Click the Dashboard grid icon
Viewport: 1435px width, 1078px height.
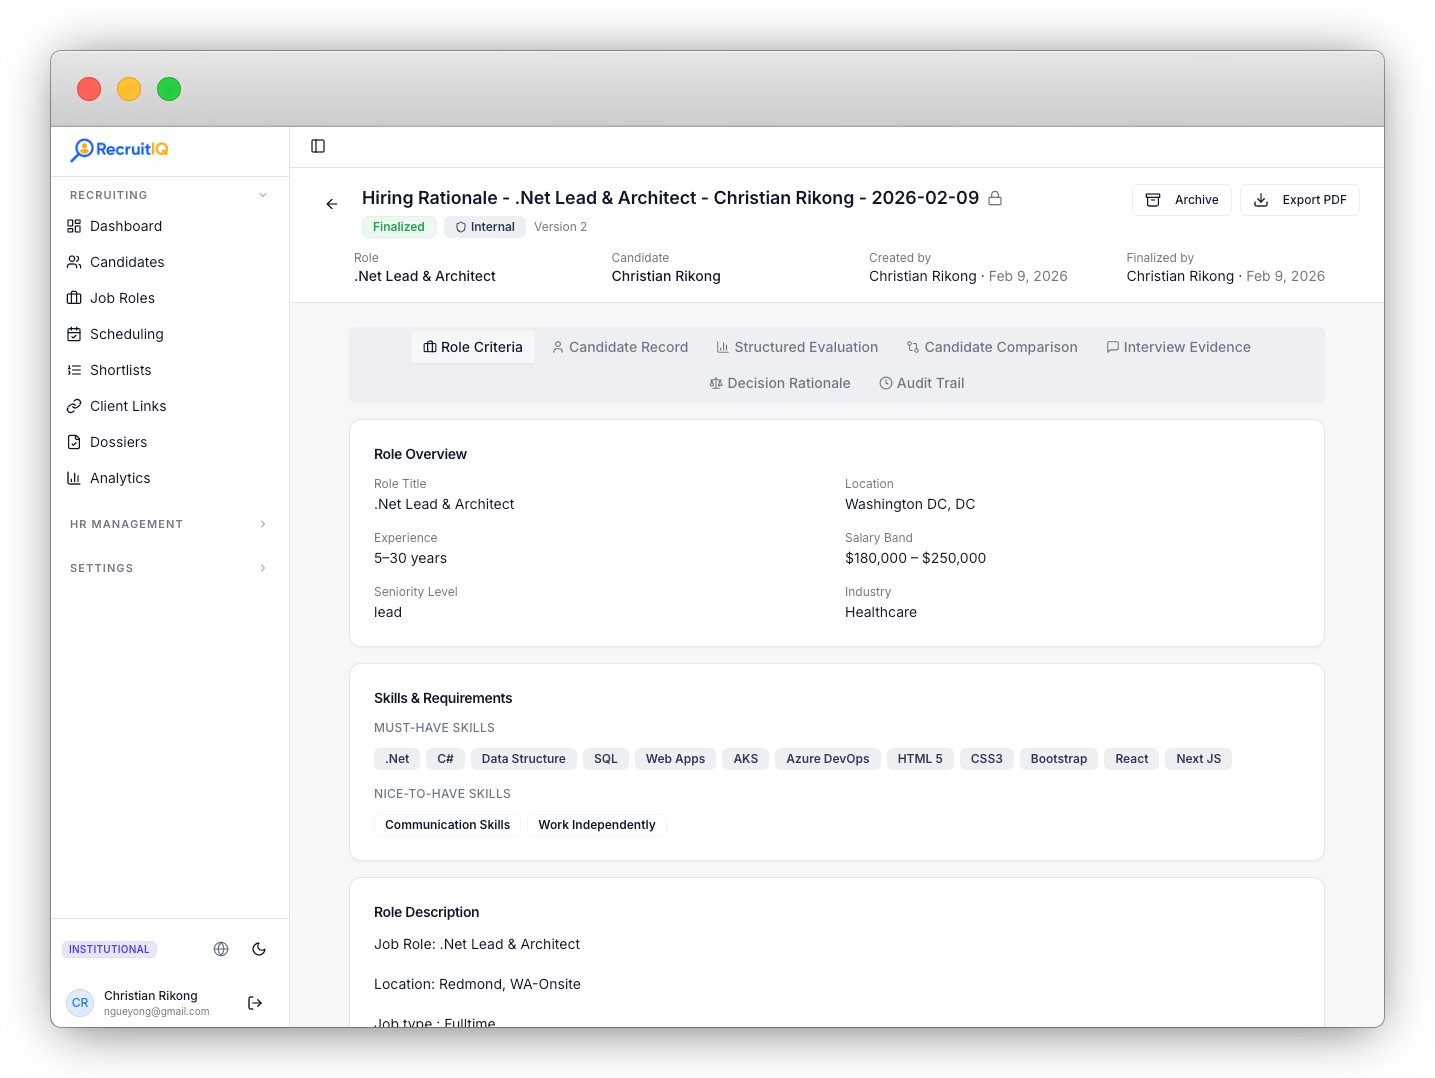pos(74,226)
